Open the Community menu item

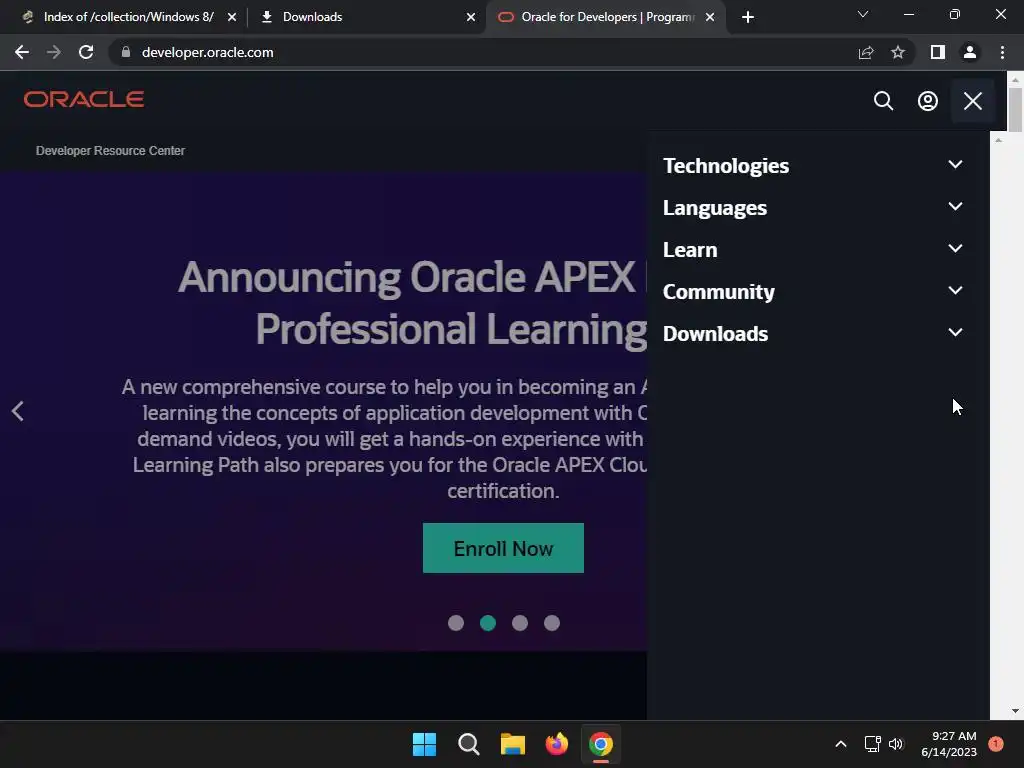pos(718,292)
